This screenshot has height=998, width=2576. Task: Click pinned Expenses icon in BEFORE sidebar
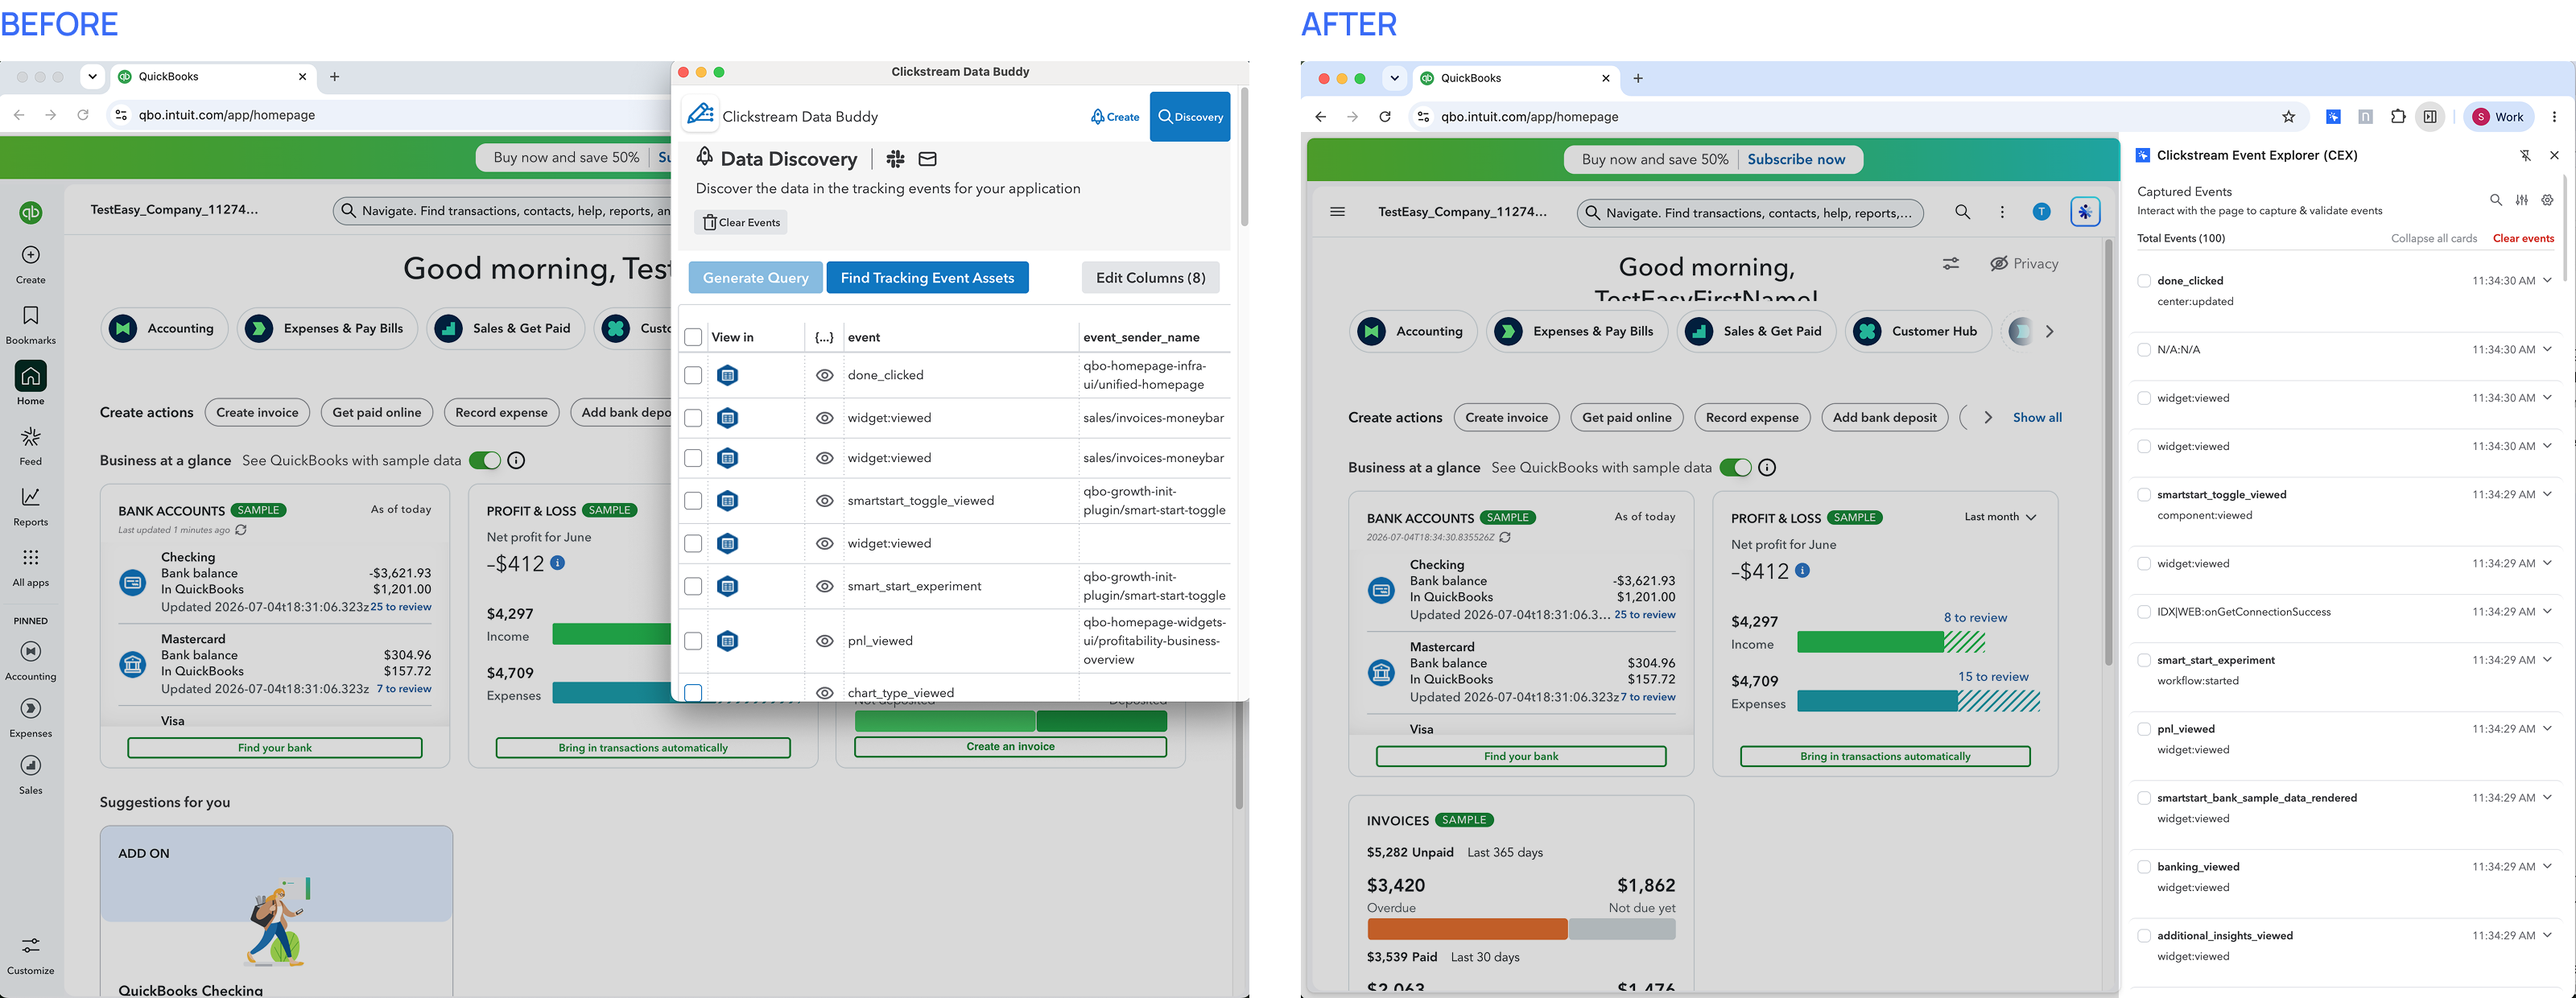click(x=31, y=708)
